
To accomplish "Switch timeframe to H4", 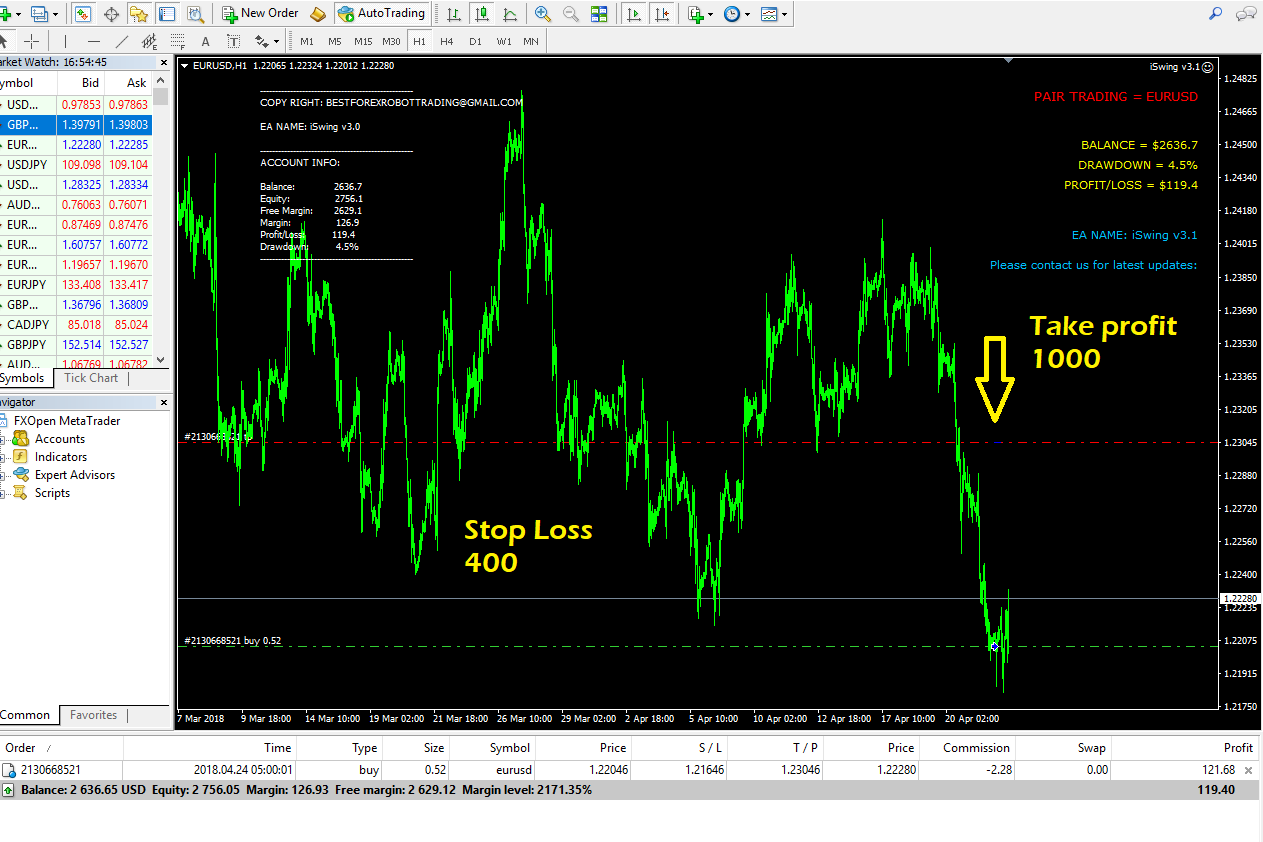I will click(x=447, y=41).
